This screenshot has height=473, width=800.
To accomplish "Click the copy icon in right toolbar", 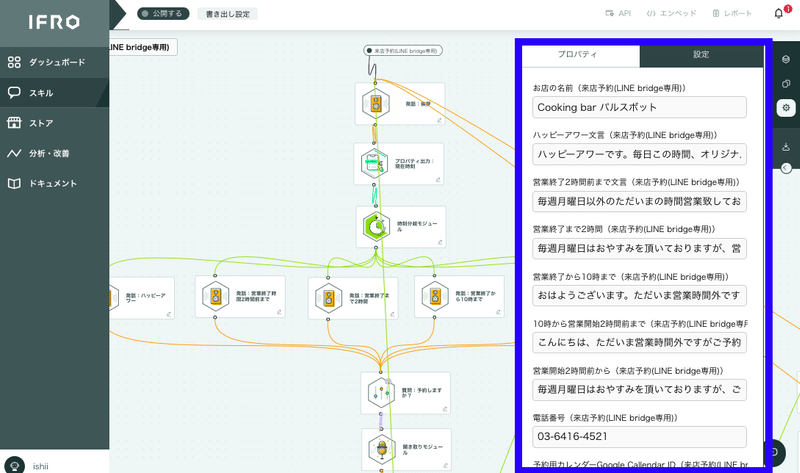I will click(x=786, y=83).
